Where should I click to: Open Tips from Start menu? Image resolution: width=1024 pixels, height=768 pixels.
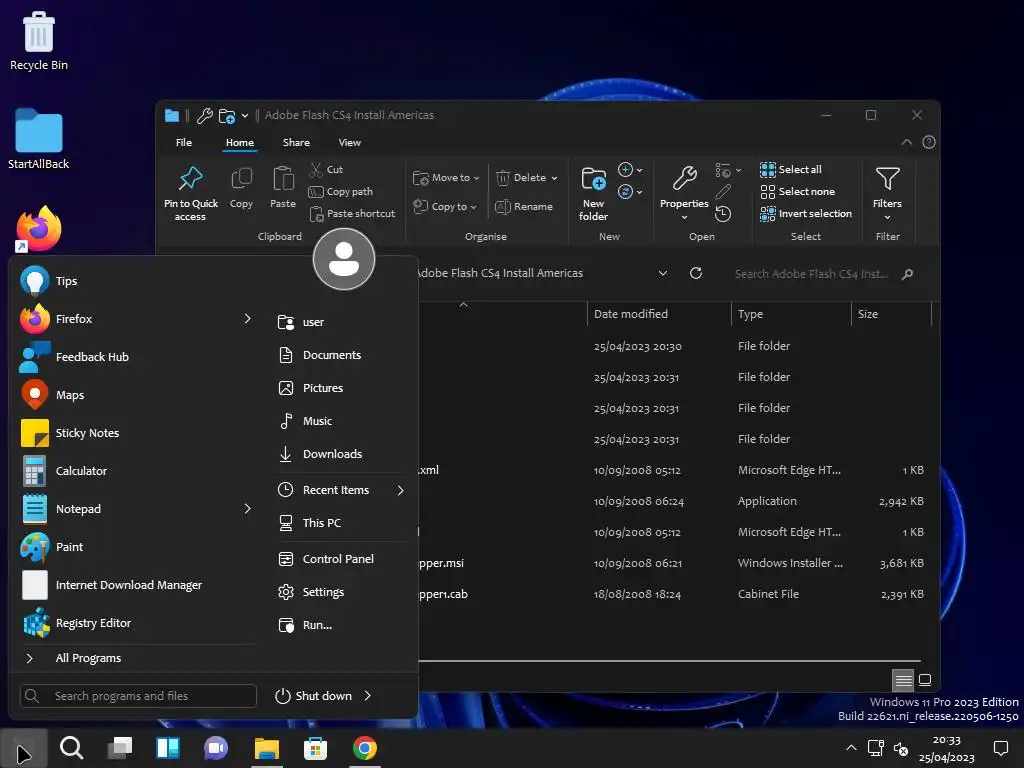[135, 281]
